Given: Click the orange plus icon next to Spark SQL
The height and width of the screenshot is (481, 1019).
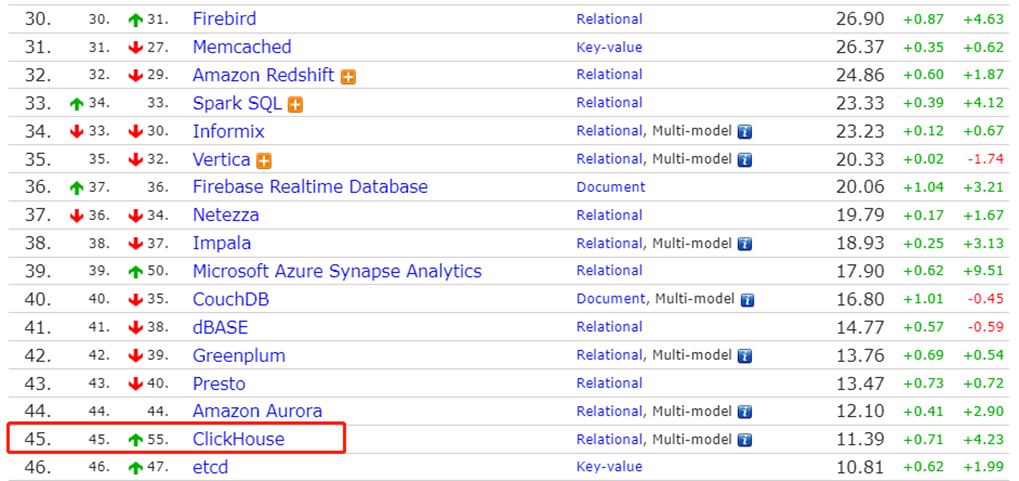Looking at the screenshot, I should 296,105.
